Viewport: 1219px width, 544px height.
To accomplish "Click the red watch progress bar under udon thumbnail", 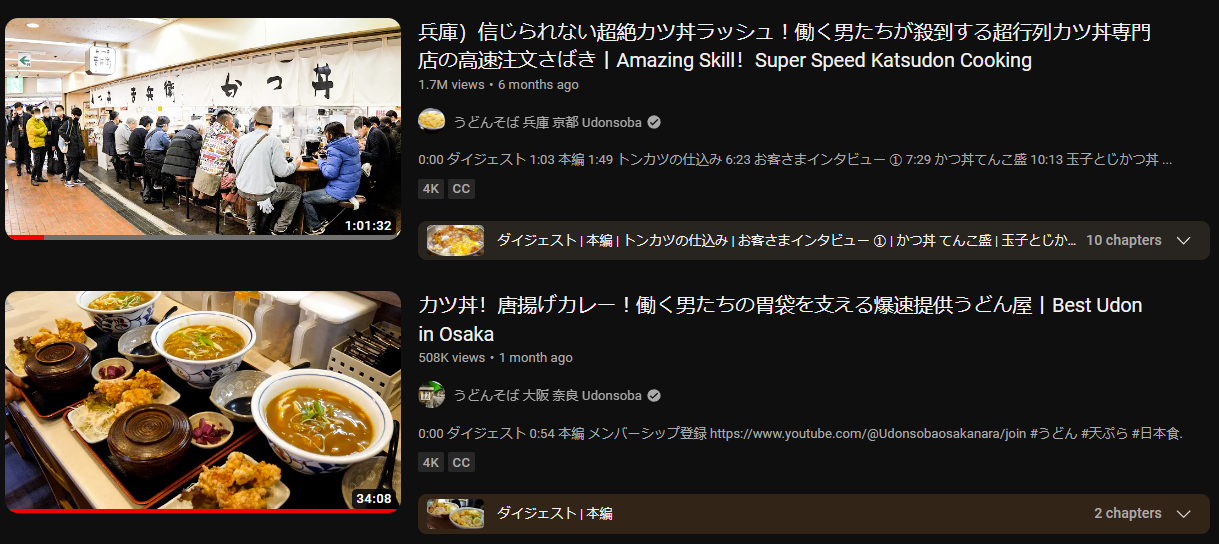I will tap(203, 511).
